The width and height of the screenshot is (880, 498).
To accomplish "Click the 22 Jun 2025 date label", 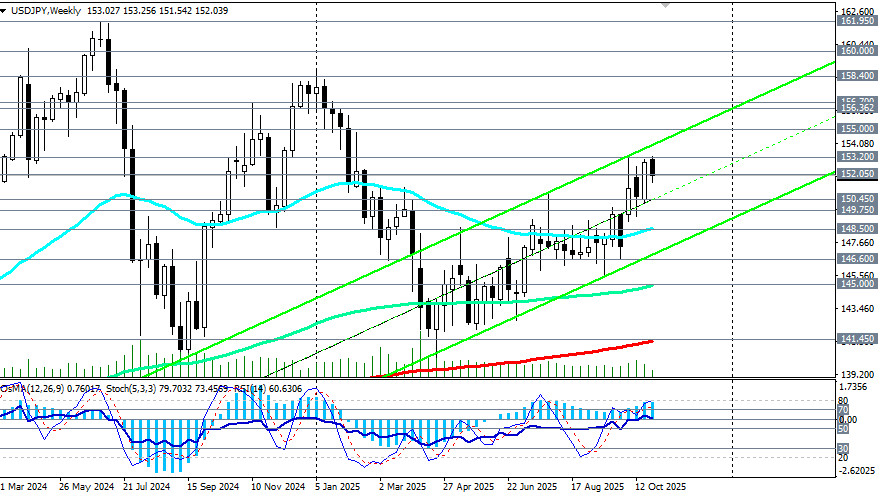I will pyautogui.click(x=532, y=486).
